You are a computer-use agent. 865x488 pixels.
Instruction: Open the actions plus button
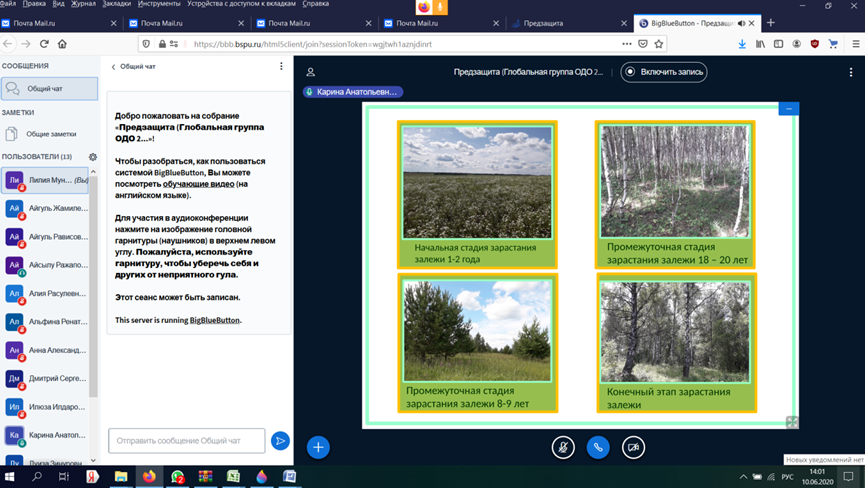pyautogui.click(x=318, y=447)
